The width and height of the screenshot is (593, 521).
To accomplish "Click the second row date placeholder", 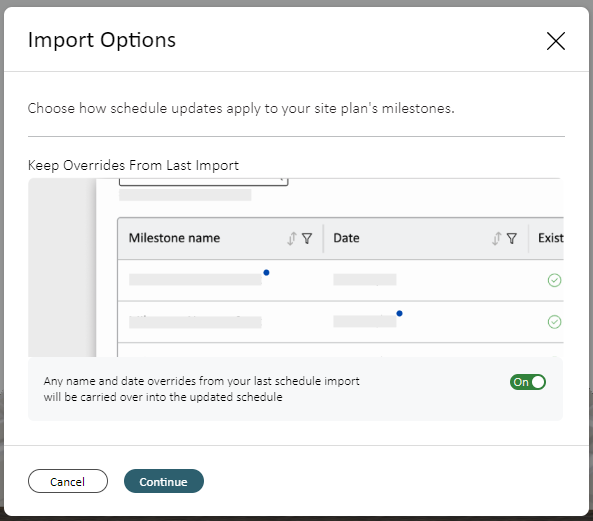I will click(x=365, y=321).
